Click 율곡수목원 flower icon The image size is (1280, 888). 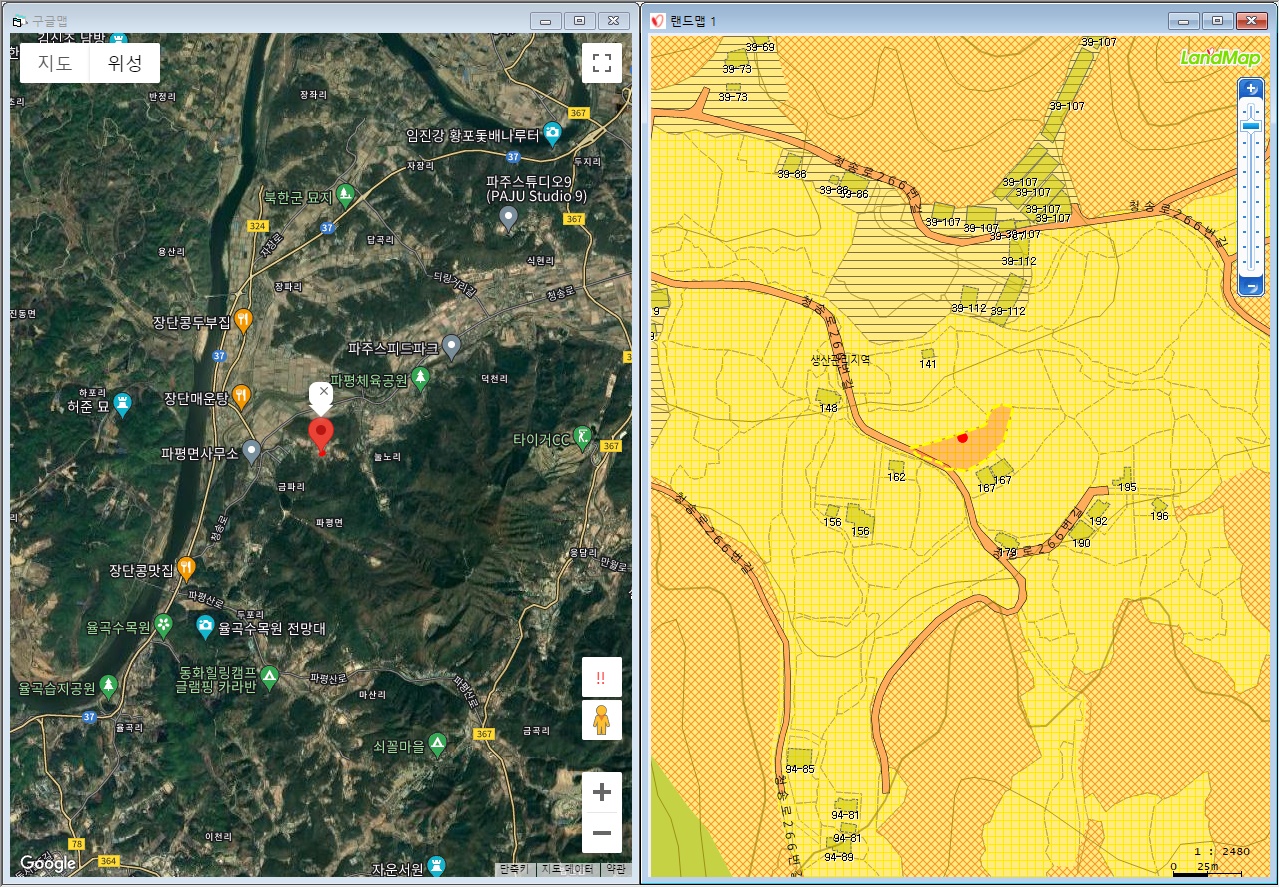163,626
